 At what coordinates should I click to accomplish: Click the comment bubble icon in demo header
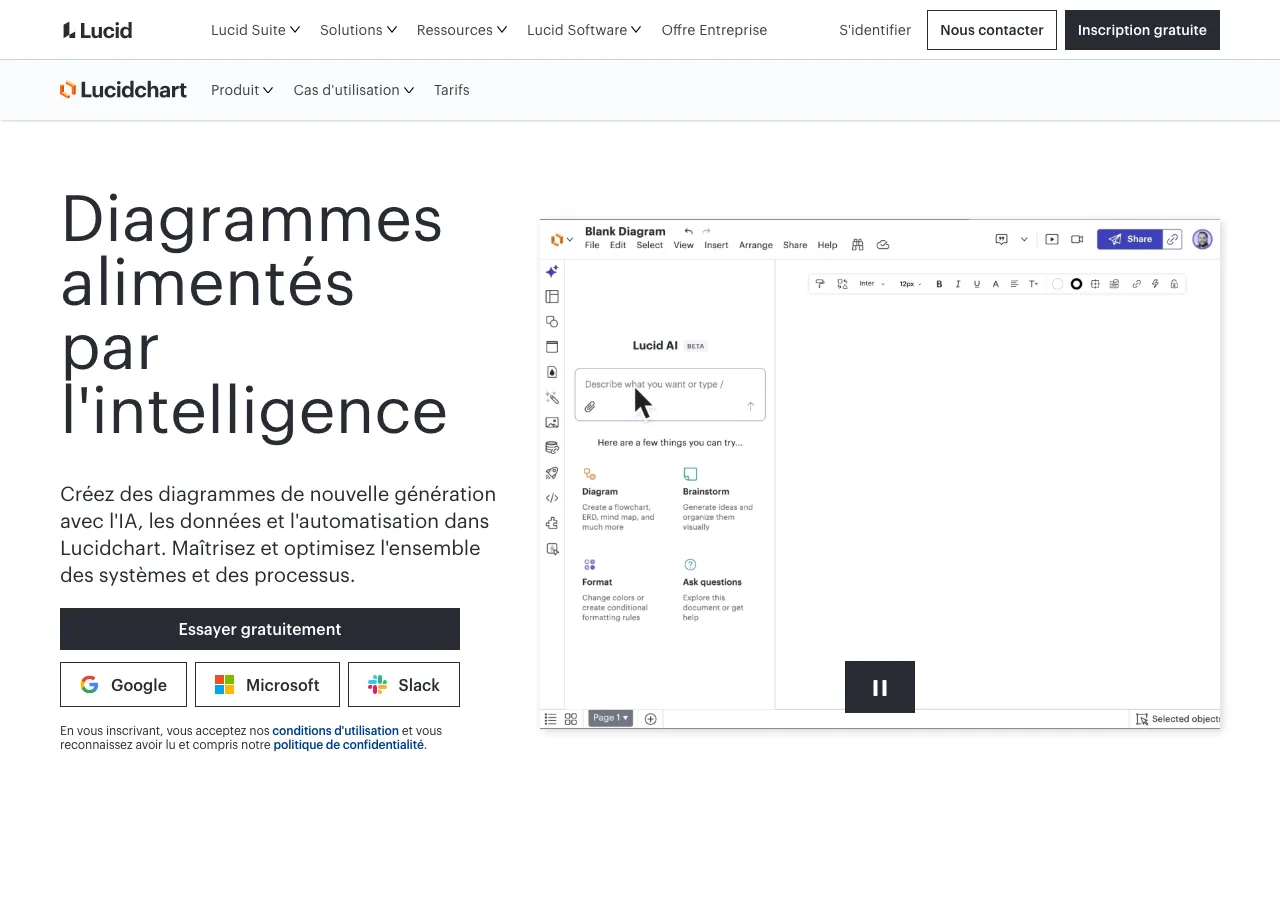pos(1001,239)
